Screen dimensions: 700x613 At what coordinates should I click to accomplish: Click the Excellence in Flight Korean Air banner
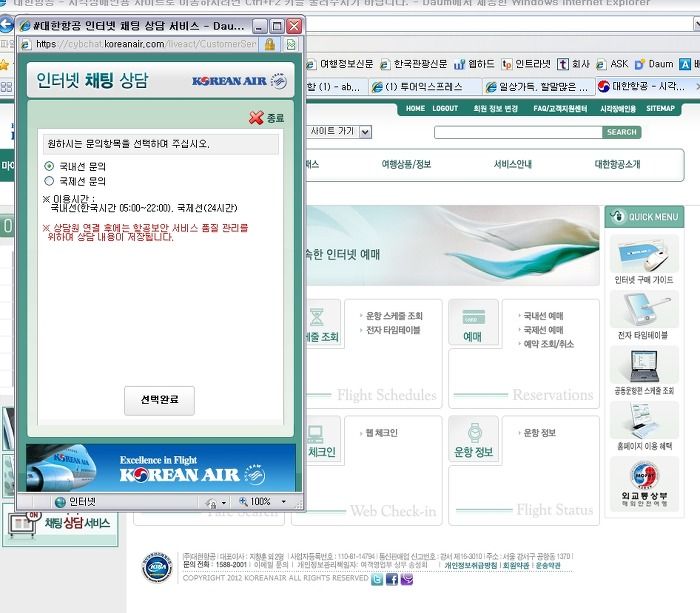pyautogui.click(x=161, y=467)
